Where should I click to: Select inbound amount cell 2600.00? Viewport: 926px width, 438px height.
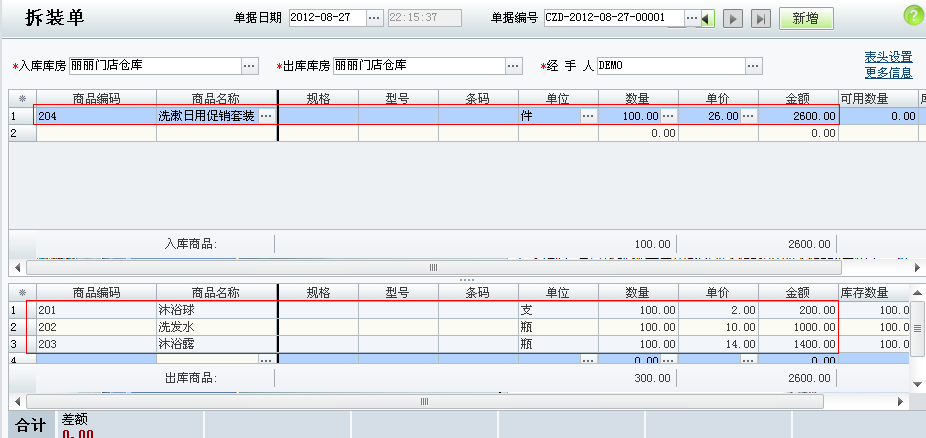coord(798,116)
